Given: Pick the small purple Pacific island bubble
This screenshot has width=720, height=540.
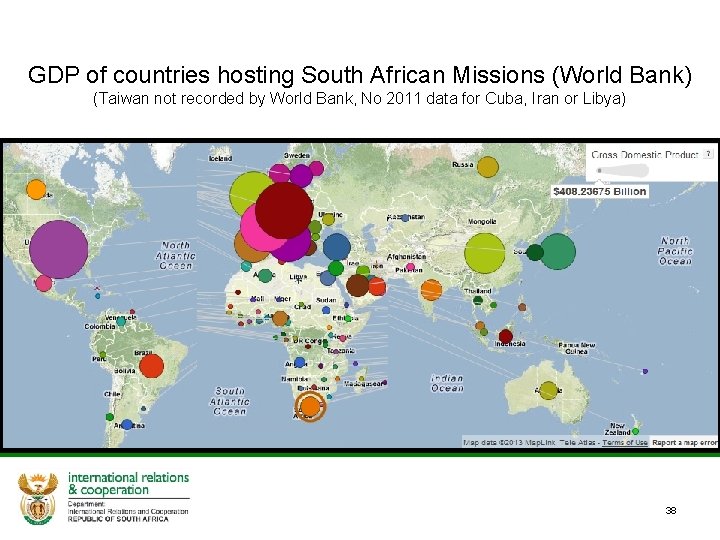Looking at the screenshot, I should click(x=645, y=371).
